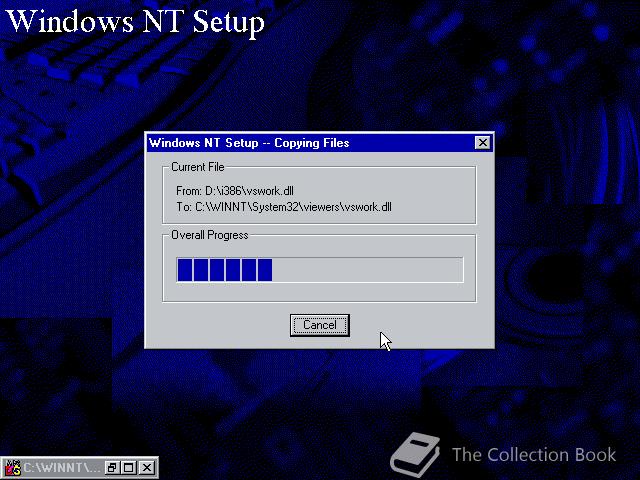The image size is (640, 480).
Task: Close the Copying Files dialog
Action: click(482, 142)
